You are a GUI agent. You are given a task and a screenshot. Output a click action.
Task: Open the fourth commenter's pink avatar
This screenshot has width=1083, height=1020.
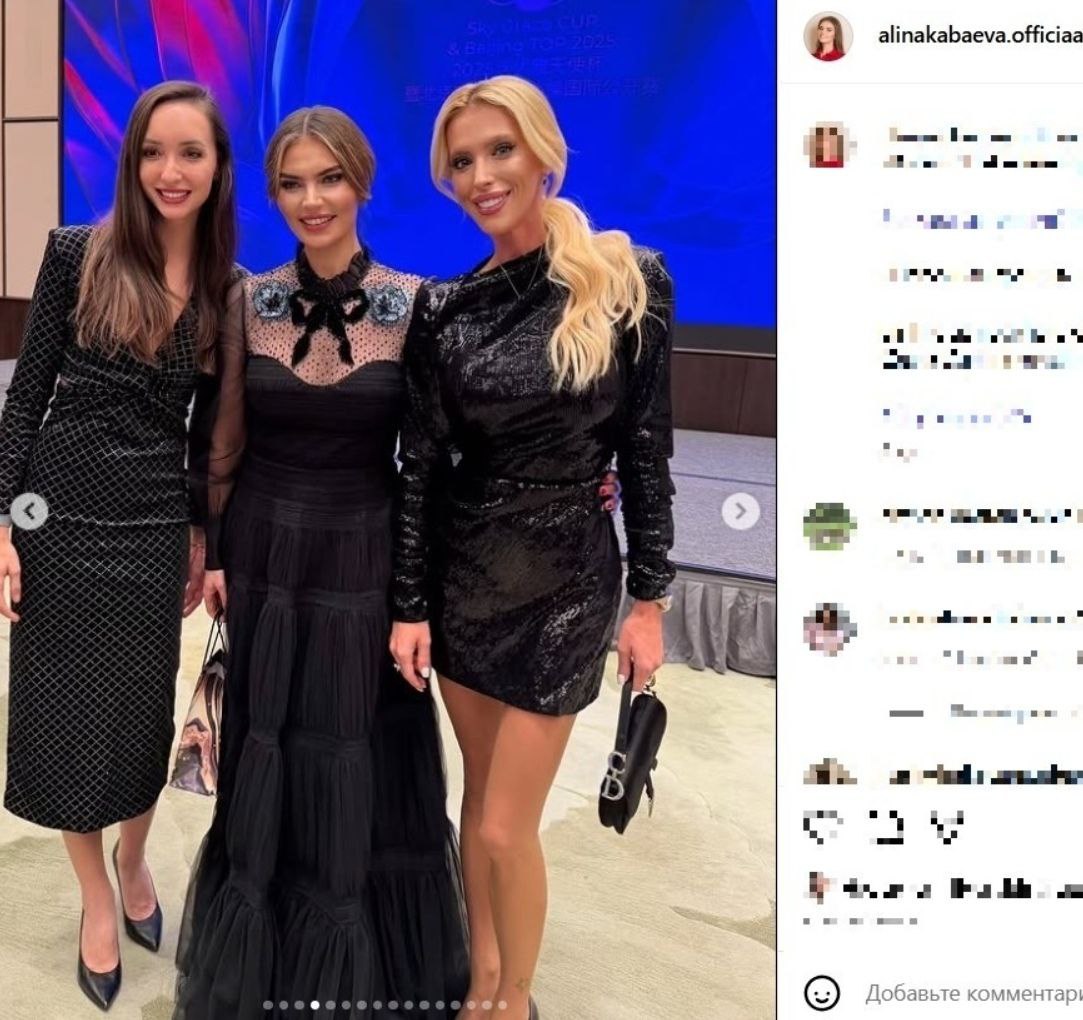[x=830, y=628]
